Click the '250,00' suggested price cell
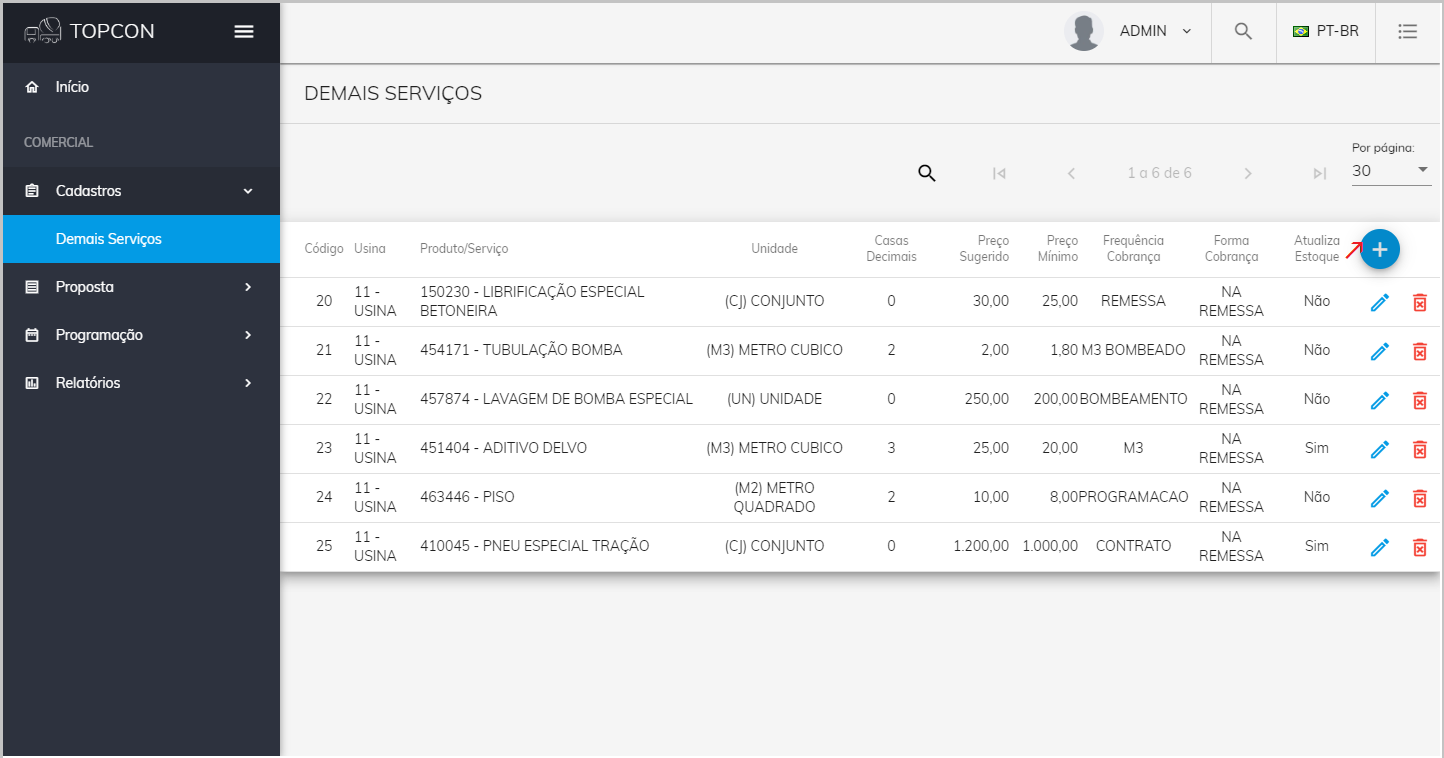The height and width of the screenshot is (758, 1444). (x=987, y=400)
